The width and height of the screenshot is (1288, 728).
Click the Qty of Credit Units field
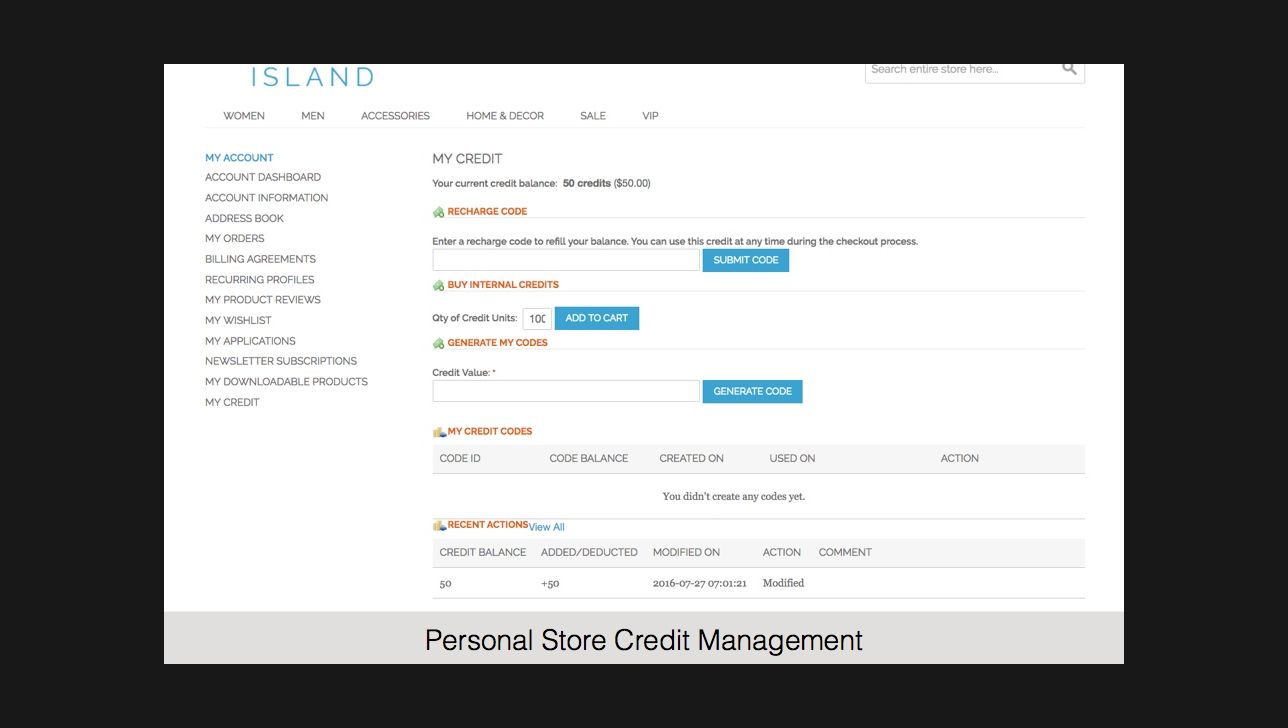[537, 319]
